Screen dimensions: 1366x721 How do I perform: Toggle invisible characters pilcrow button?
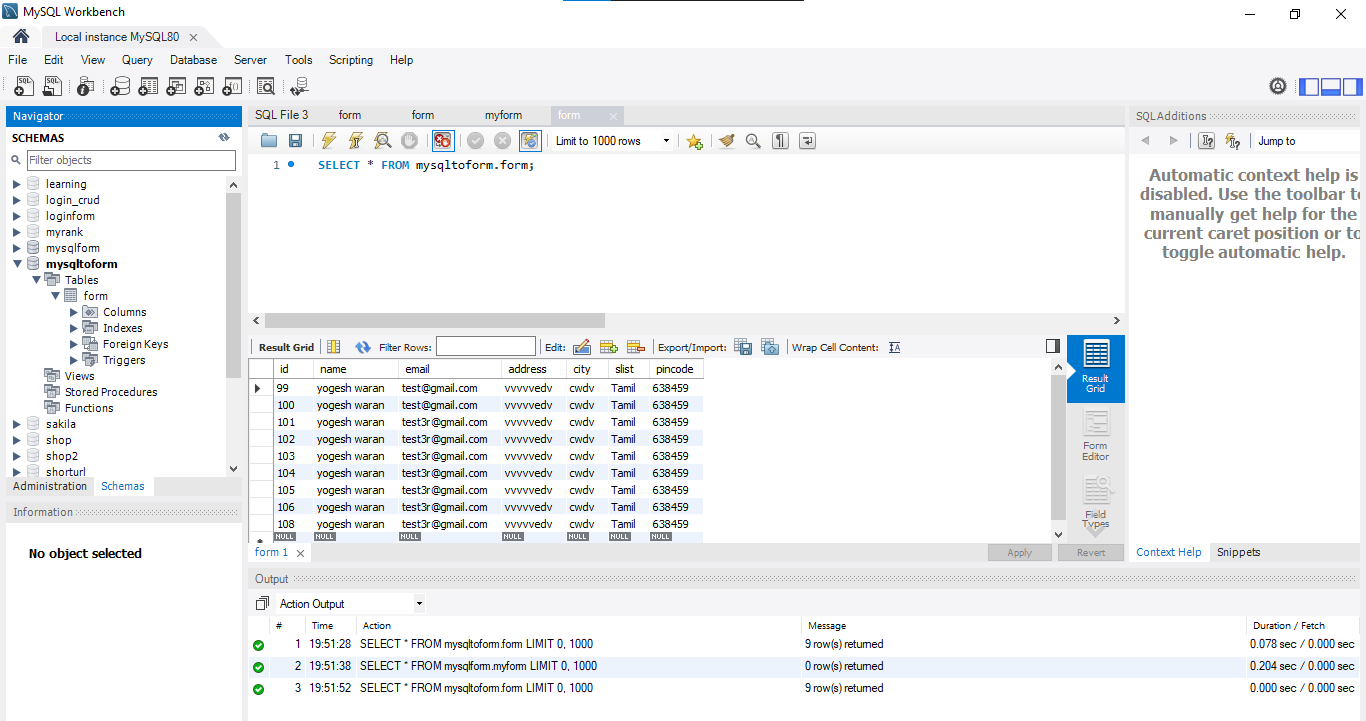pyautogui.click(x=780, y=141)
